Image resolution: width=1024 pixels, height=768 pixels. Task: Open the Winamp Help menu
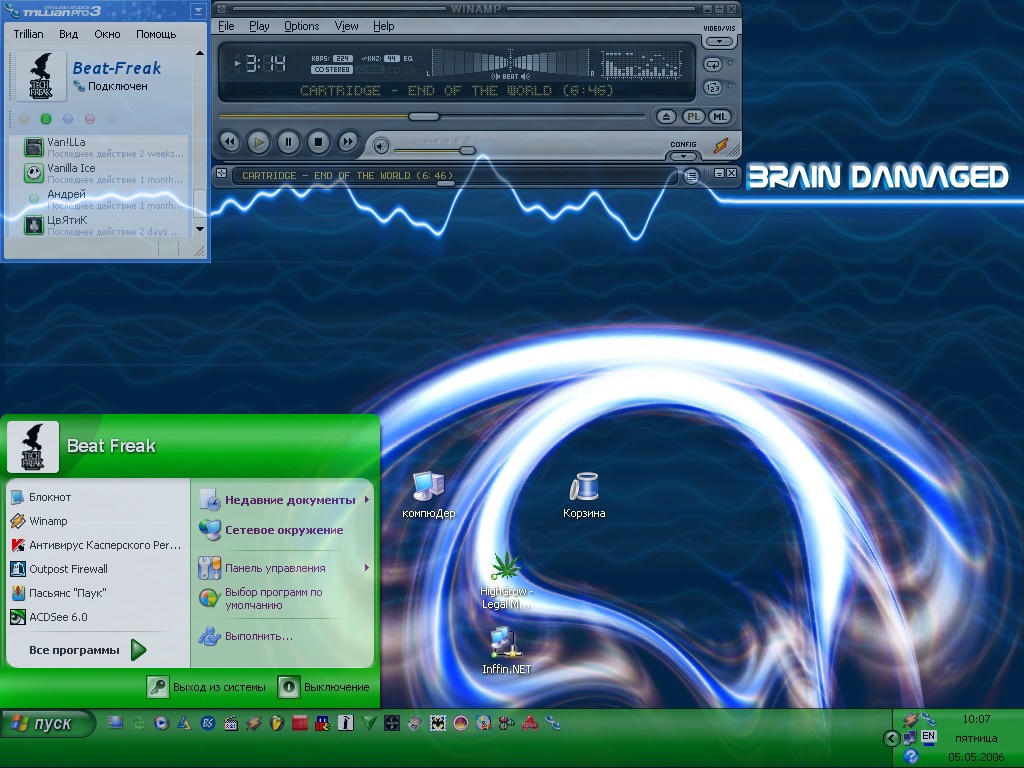(383, 26)
